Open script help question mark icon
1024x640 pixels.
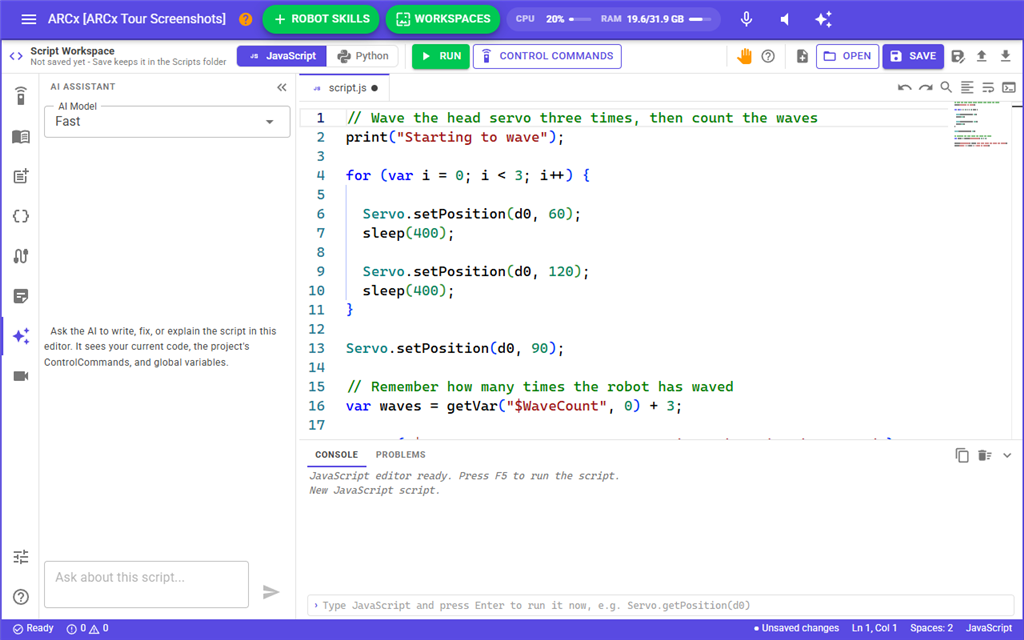[768, 56]
